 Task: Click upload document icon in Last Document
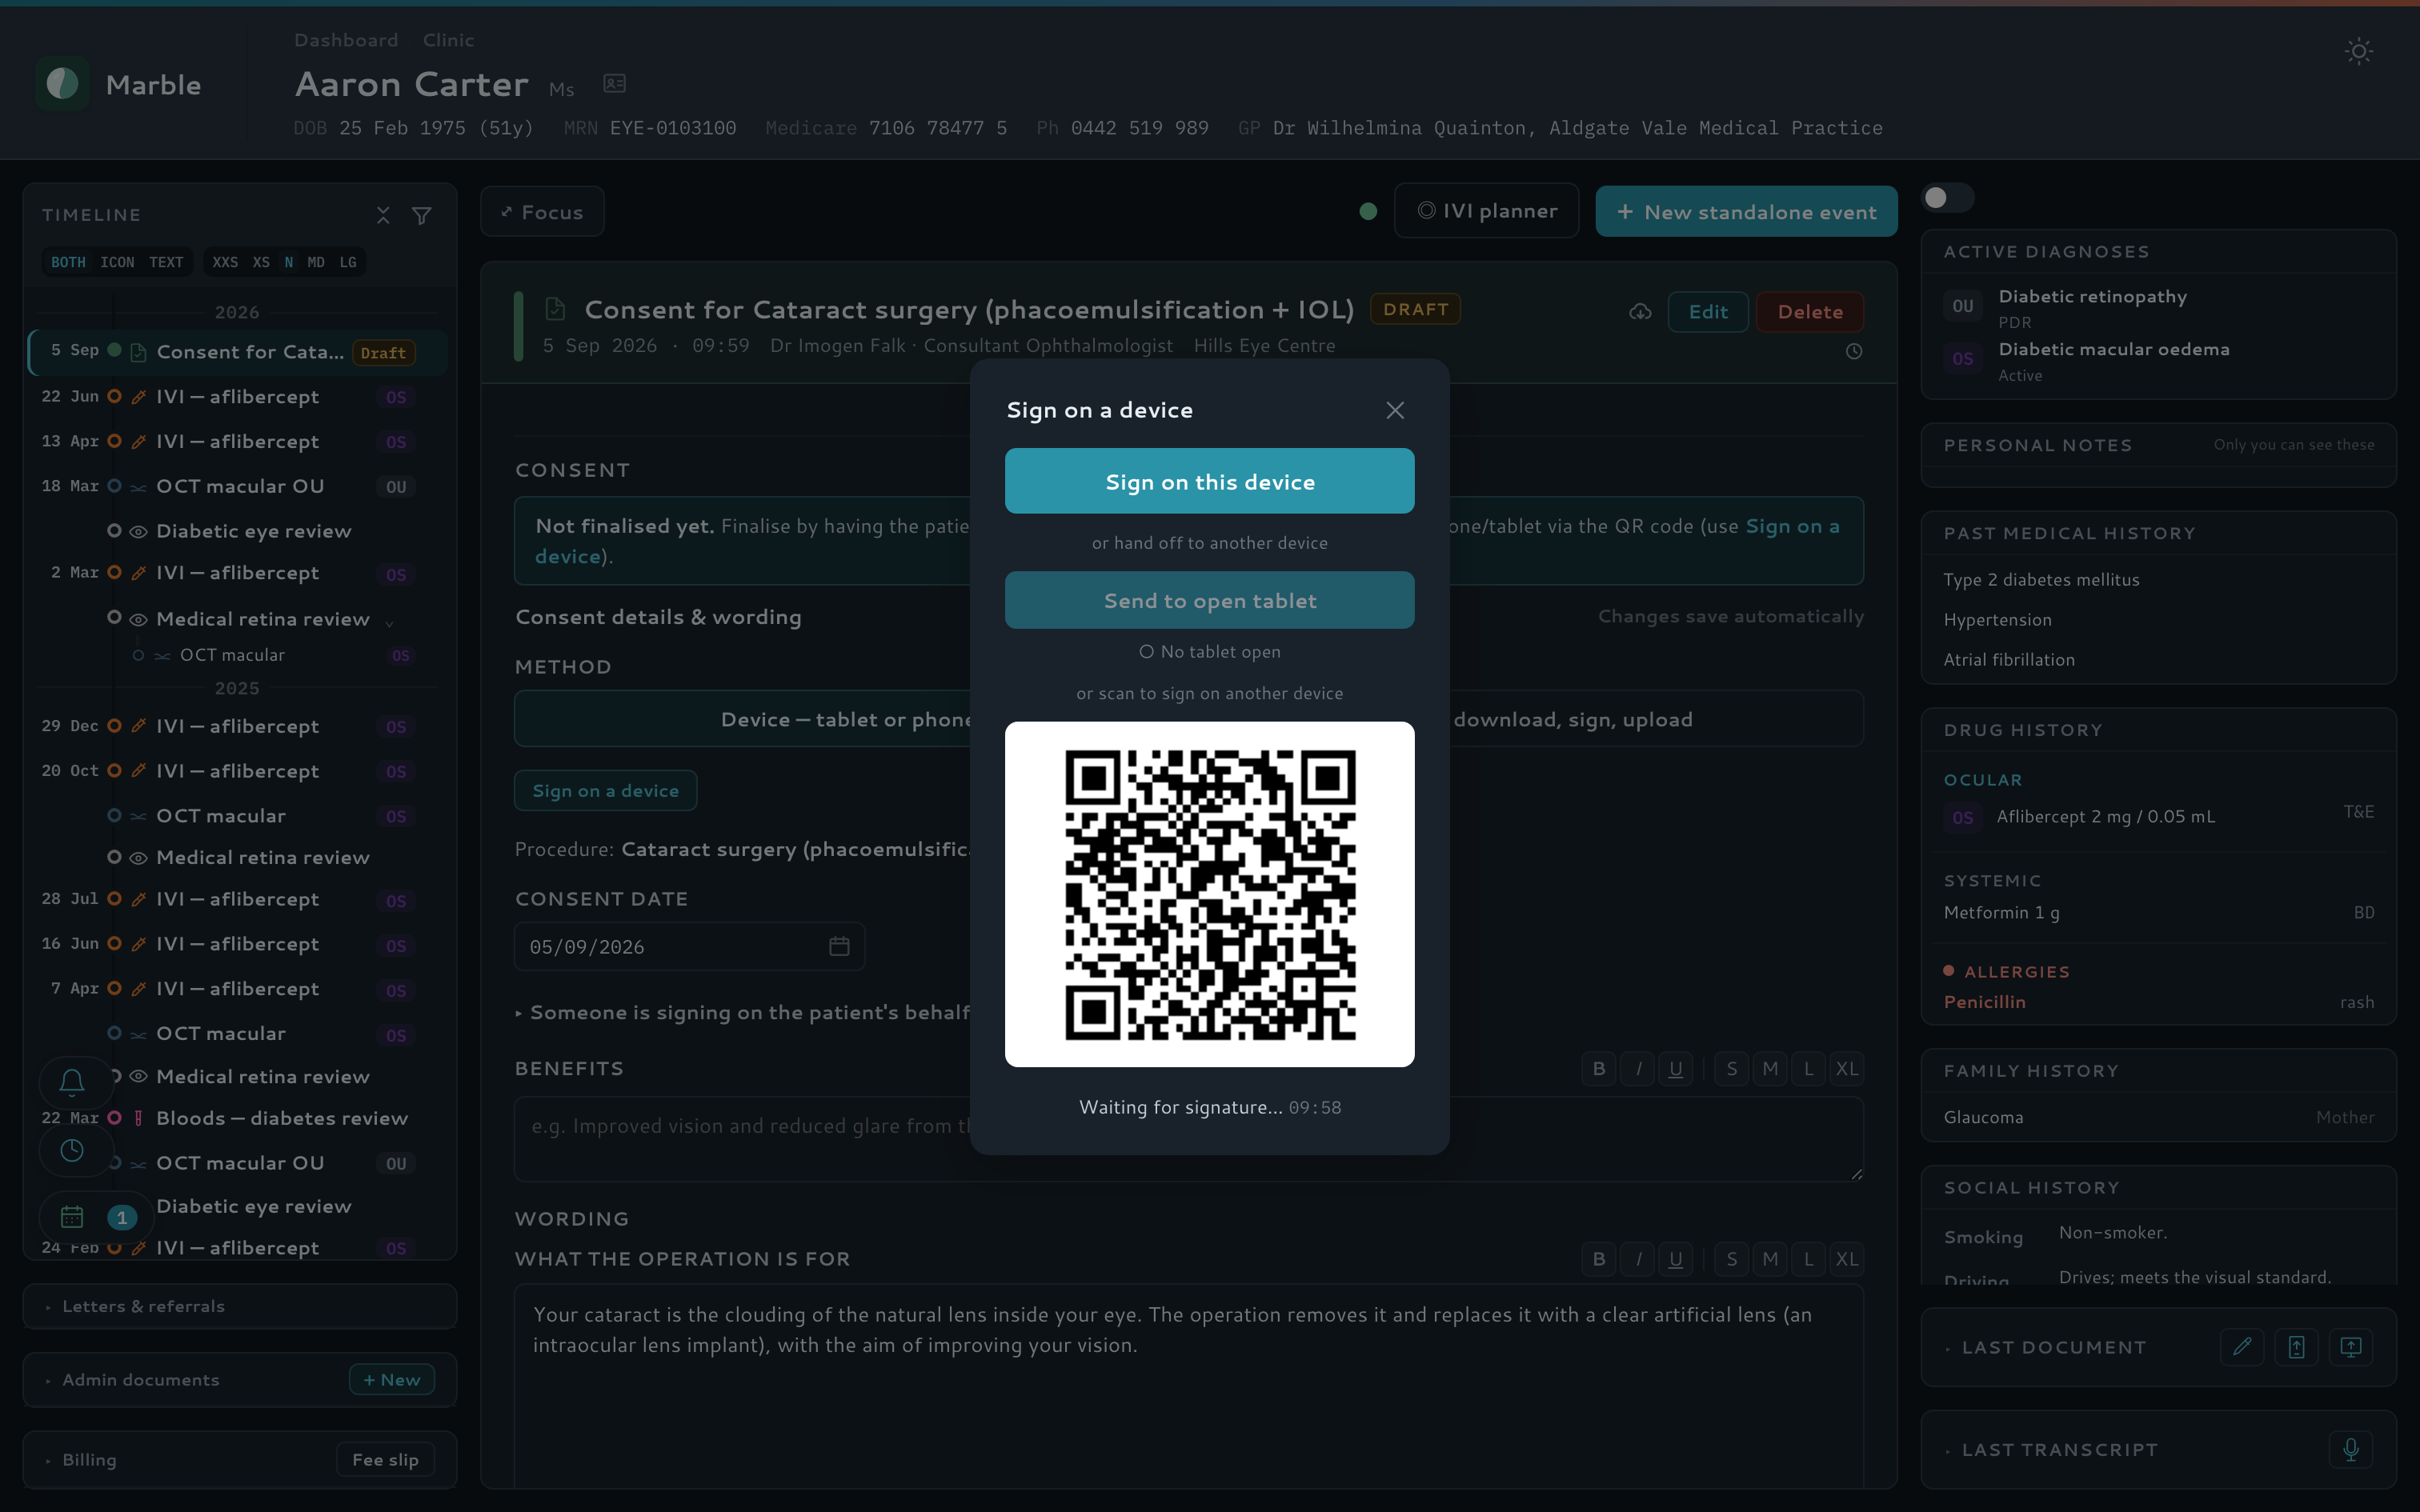click(x=2296, y=1347)
